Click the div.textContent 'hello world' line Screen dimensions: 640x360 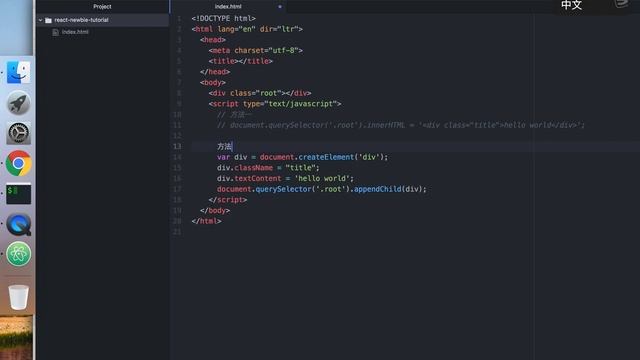pyautogui.click(x=285, y=178)
